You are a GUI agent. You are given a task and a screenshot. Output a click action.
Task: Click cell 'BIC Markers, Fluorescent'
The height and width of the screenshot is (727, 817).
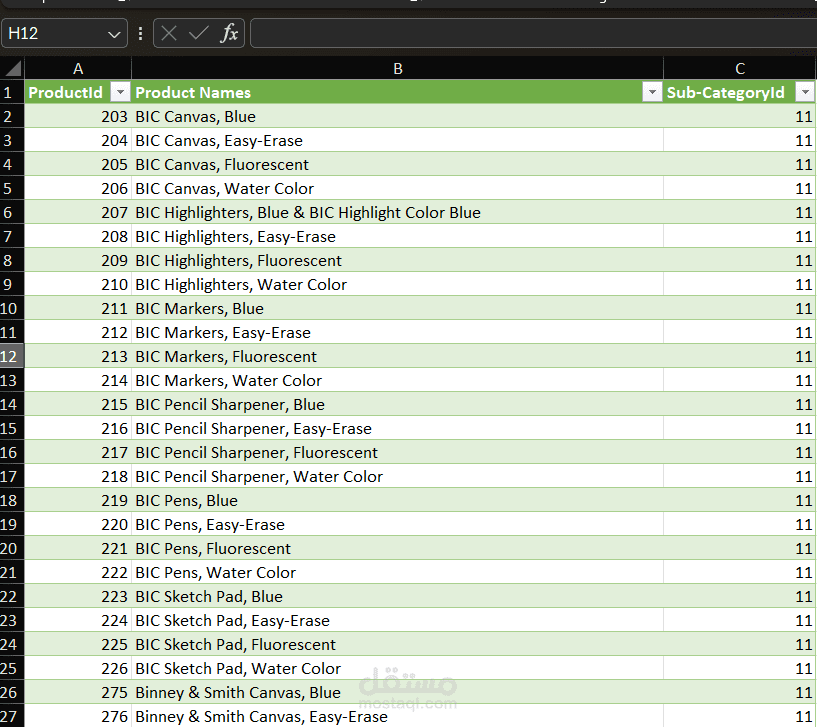point(398,356)
